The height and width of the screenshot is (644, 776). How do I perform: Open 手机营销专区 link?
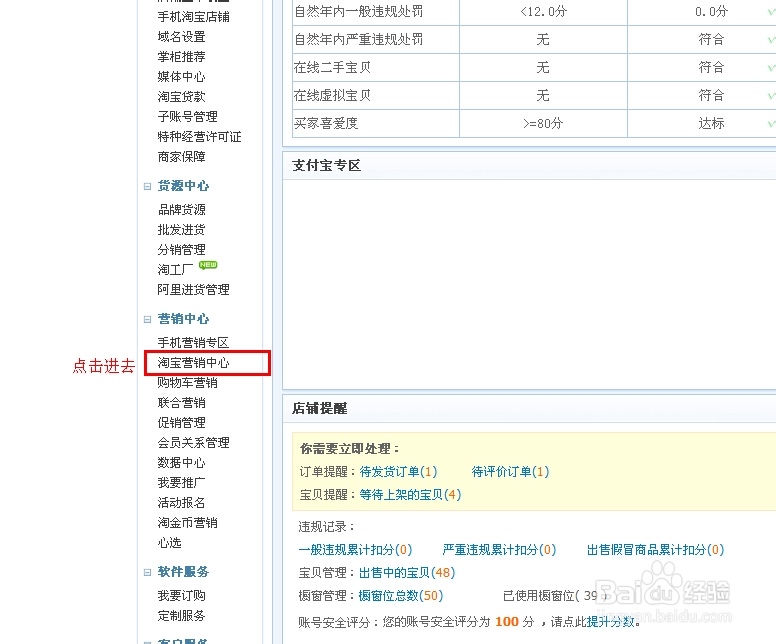click(193, 343)
